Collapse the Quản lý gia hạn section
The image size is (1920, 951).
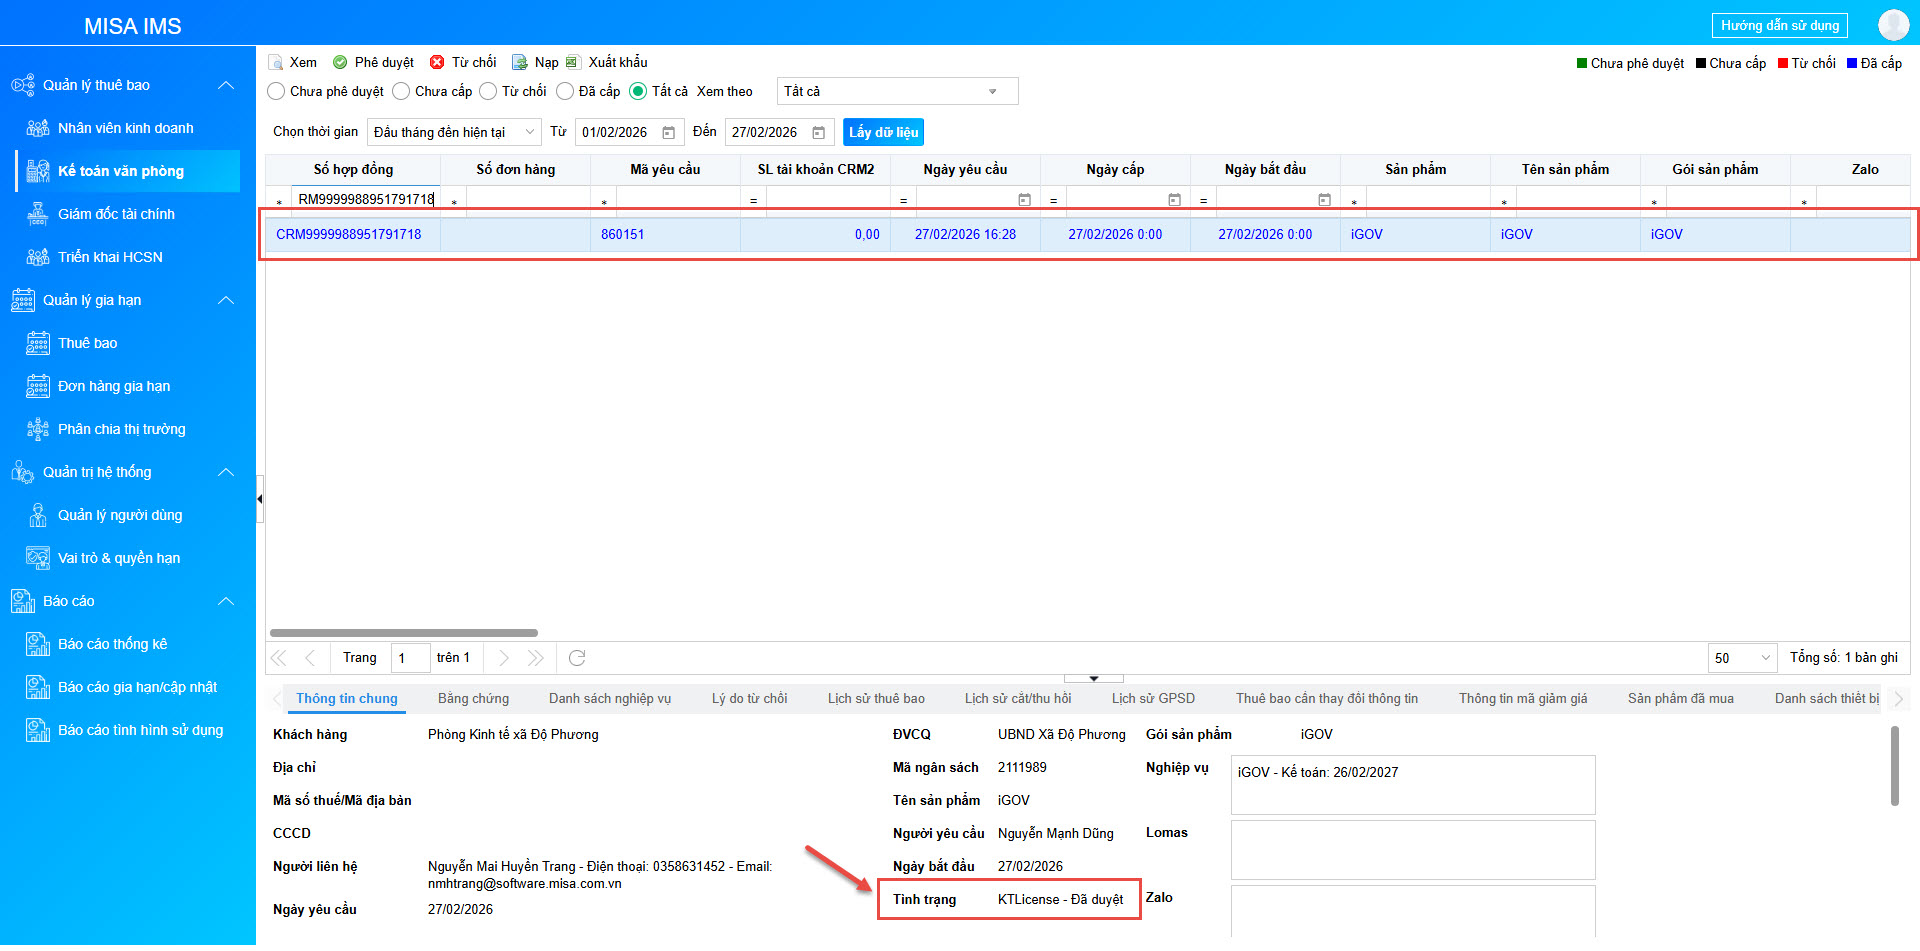(x=226, y=300)
